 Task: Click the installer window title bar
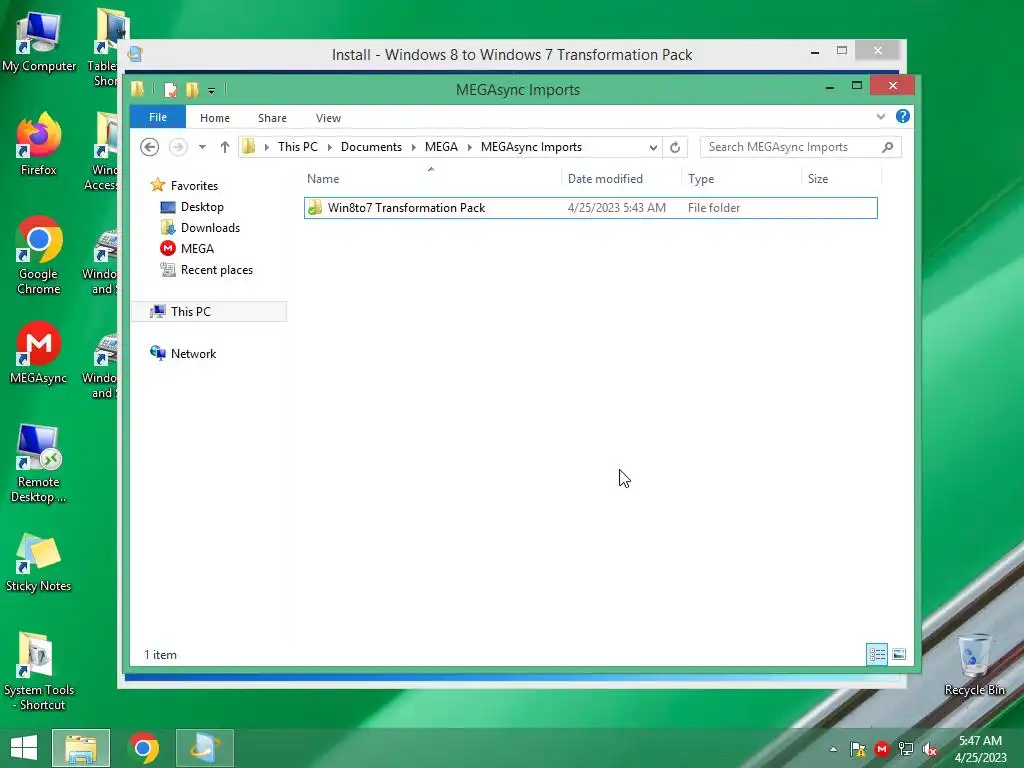coord(511,55)
